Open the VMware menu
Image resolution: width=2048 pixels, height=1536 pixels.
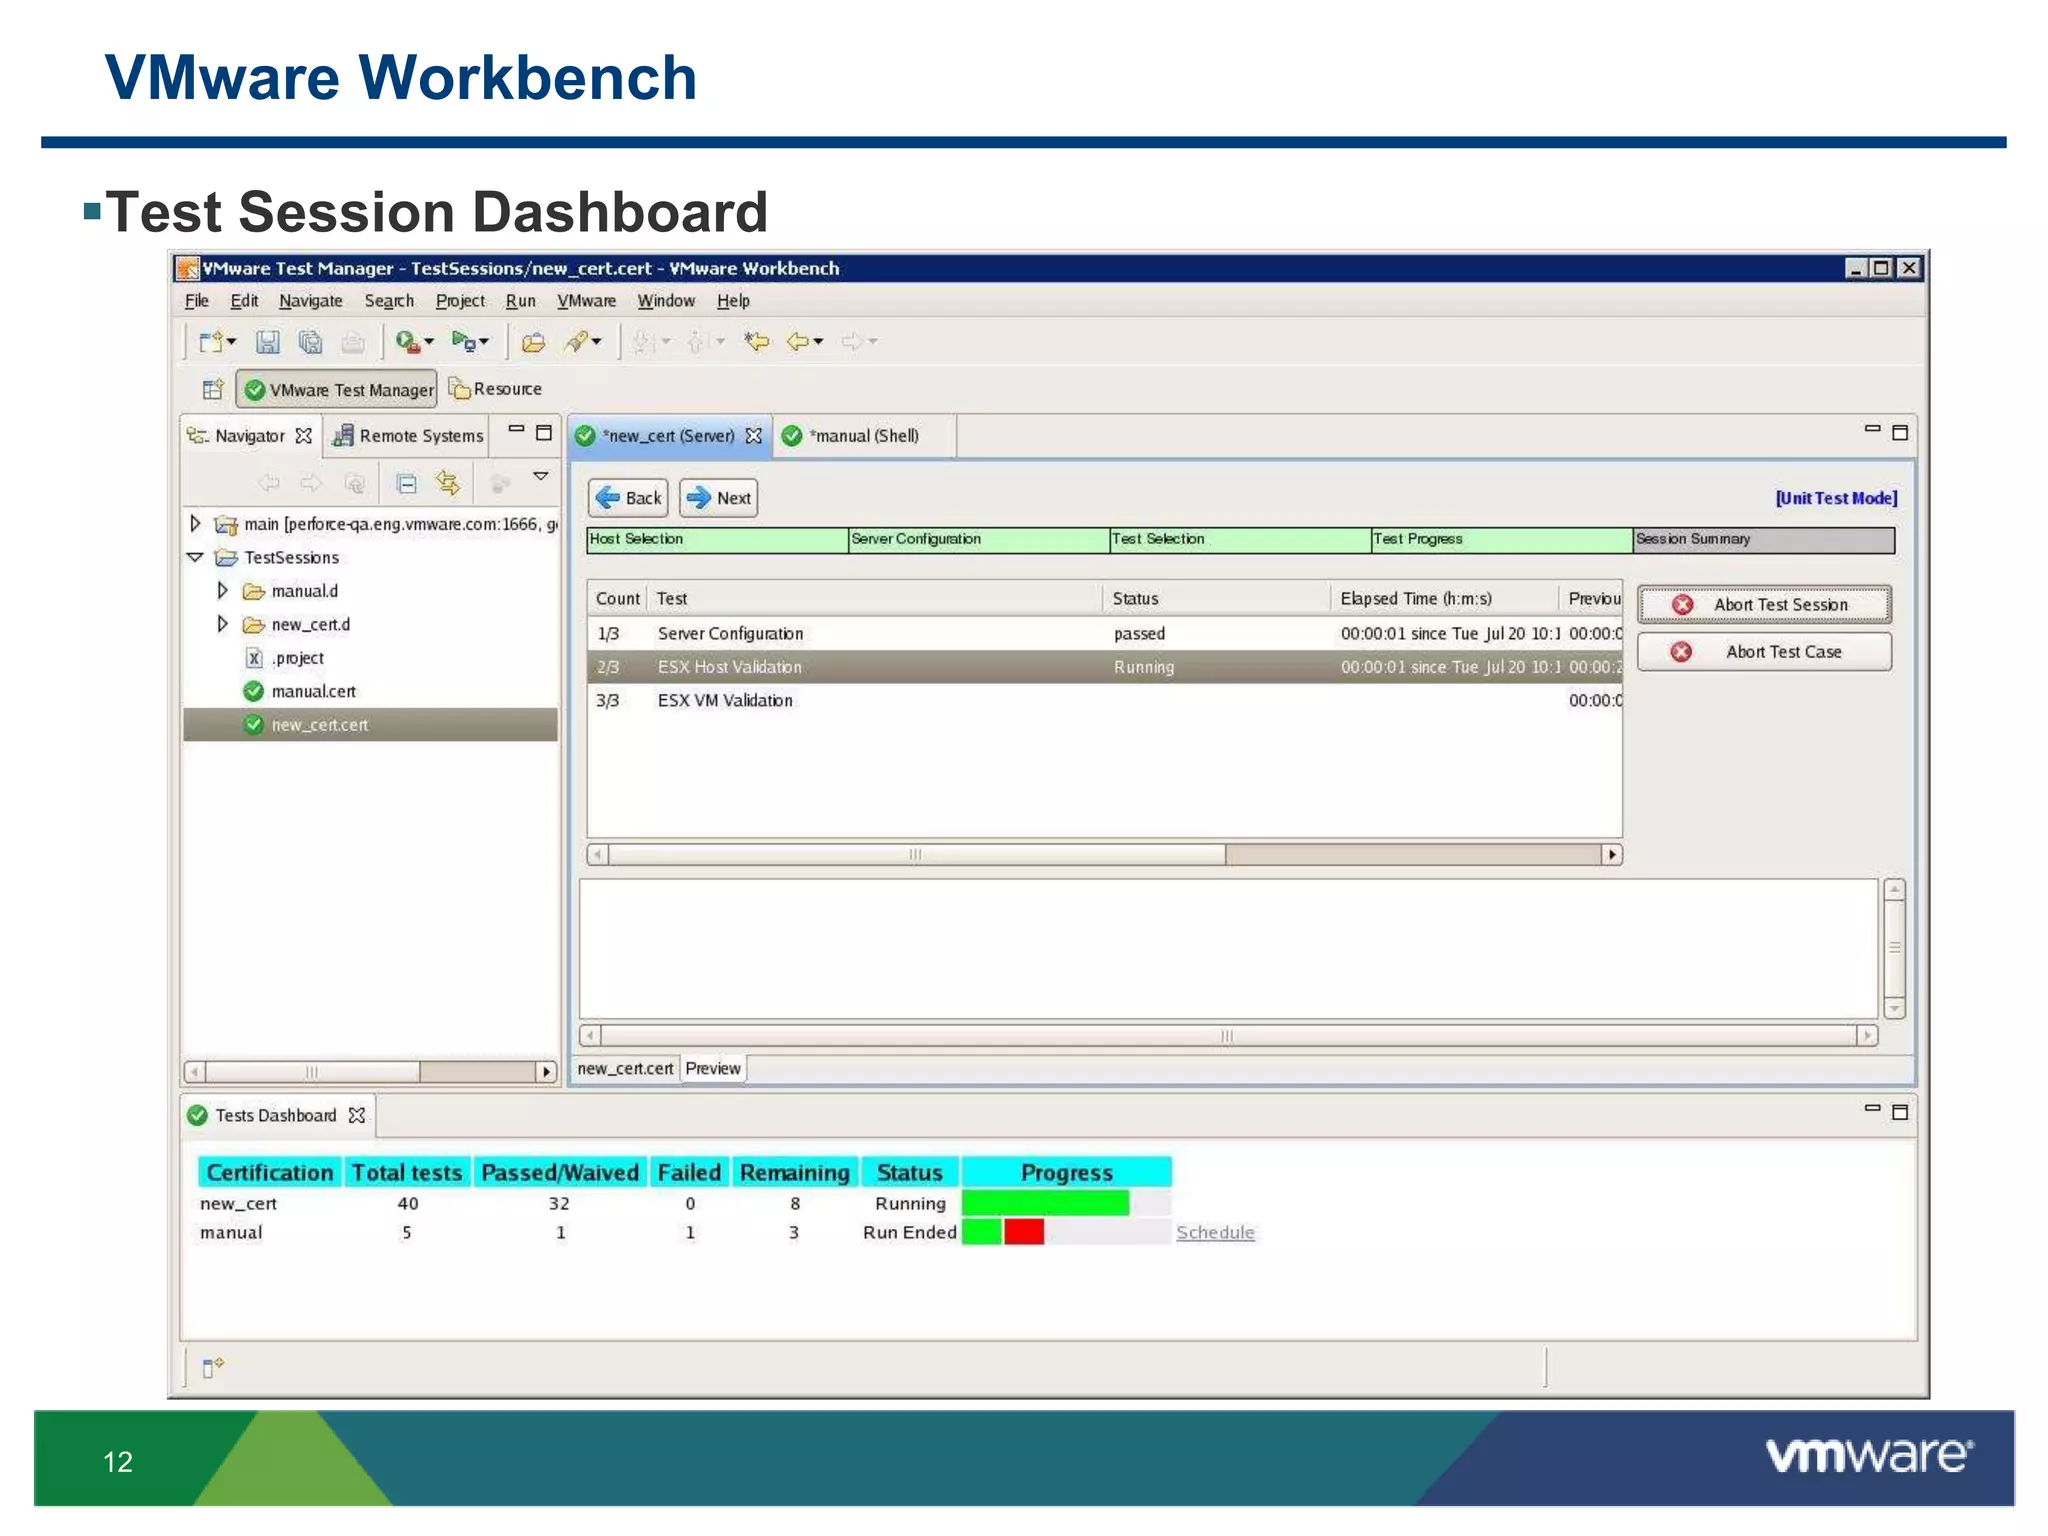587,301
